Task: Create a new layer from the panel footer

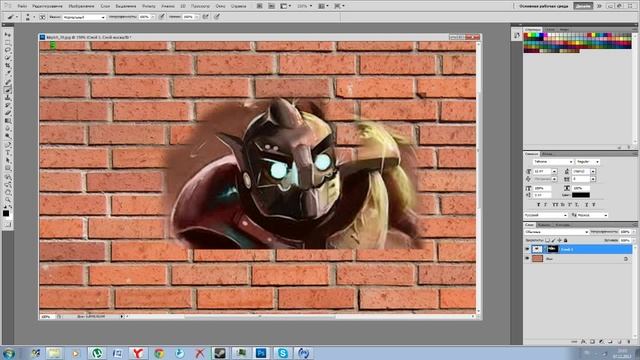Action: (x=619, y=342)
